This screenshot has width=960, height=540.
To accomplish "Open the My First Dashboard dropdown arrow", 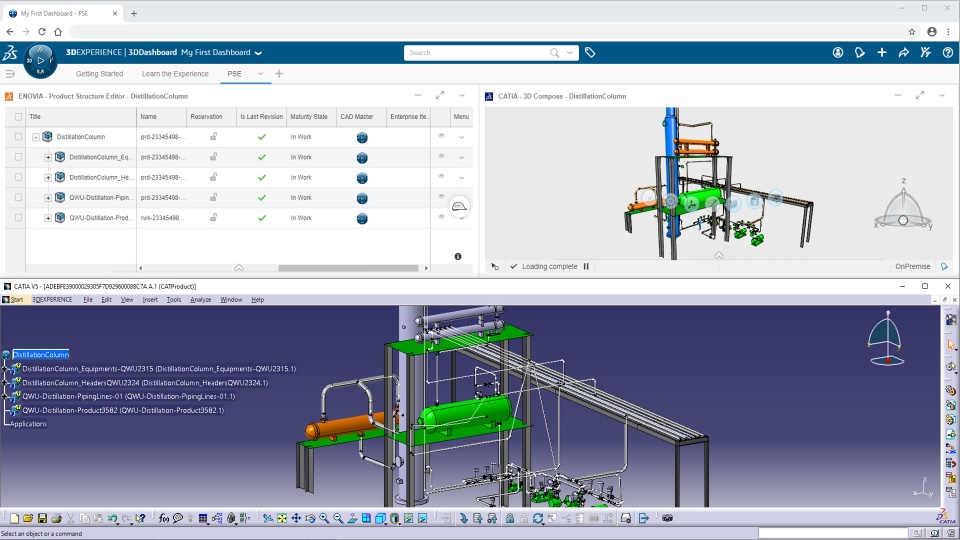I will 258,53.
